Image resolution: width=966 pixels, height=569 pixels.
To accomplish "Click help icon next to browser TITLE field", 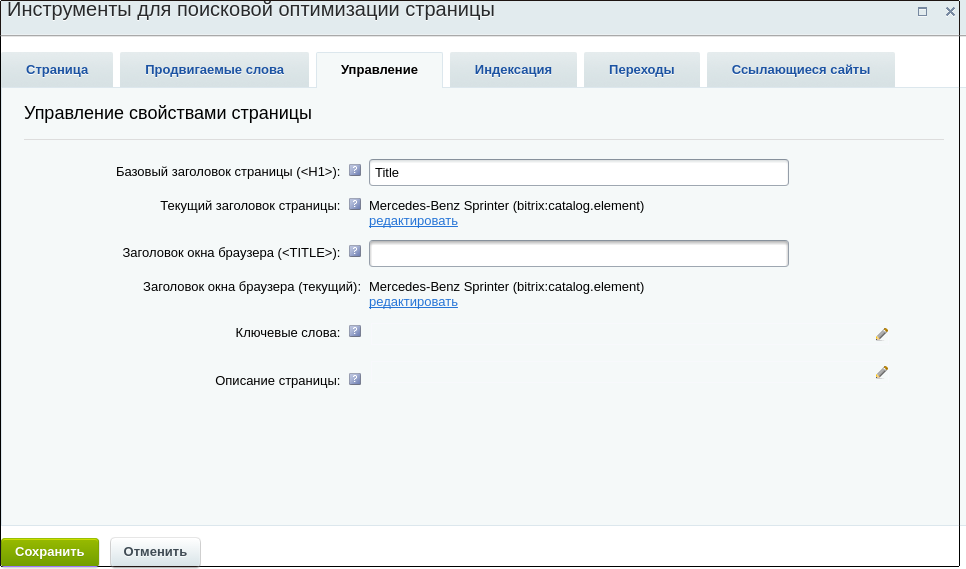I will 355,252.
